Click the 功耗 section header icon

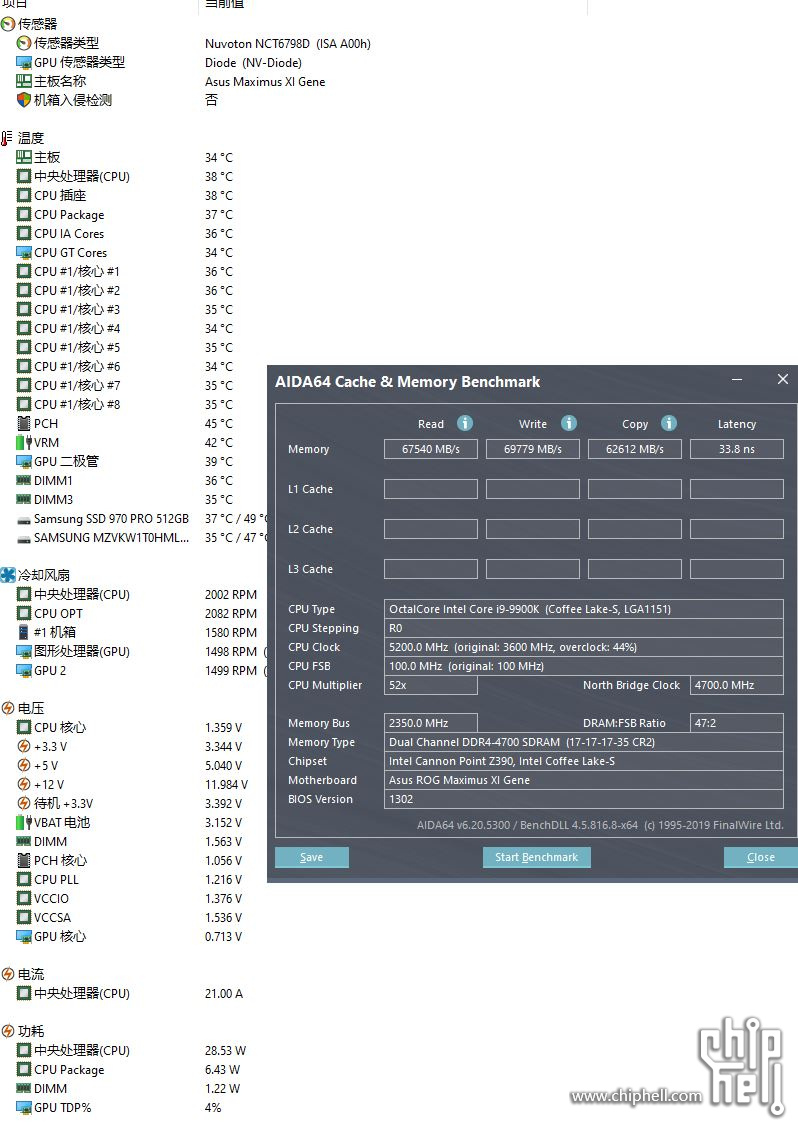pos(8,1031)
